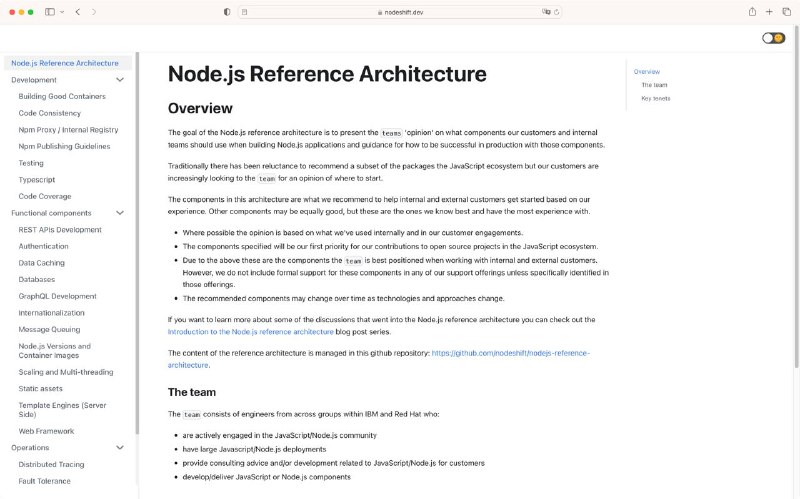Jump to Overview in table of contents
Viewport: 800px width, 499px height.
pos(646,72)
